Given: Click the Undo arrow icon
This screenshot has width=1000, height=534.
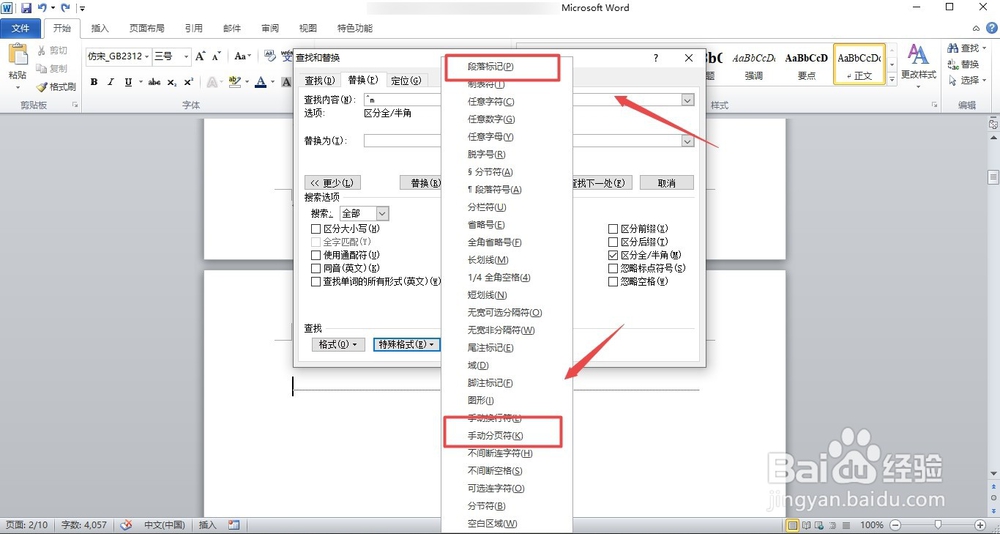Looking at the screenshot, I should click(x=42, y=8).
